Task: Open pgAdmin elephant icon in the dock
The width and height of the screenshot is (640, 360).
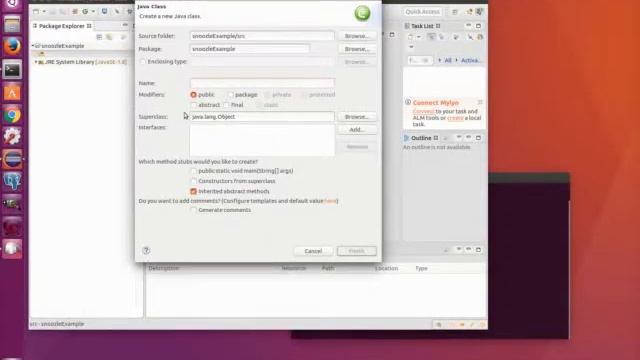Action: click(x=12, y=181)
